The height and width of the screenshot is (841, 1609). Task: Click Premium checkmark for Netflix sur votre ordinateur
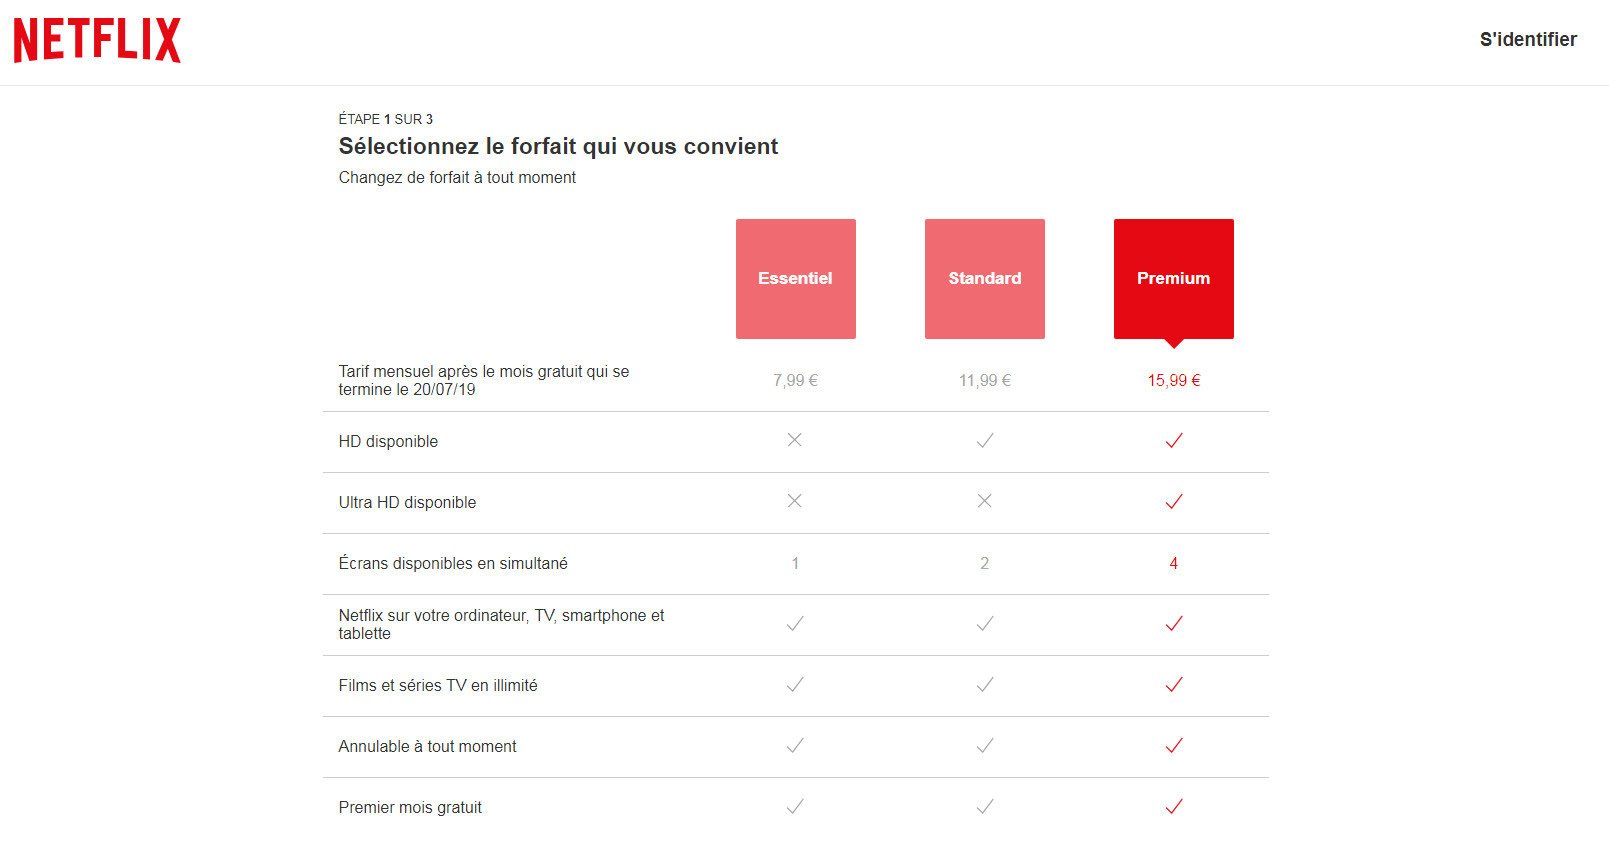coord(1174,624)
